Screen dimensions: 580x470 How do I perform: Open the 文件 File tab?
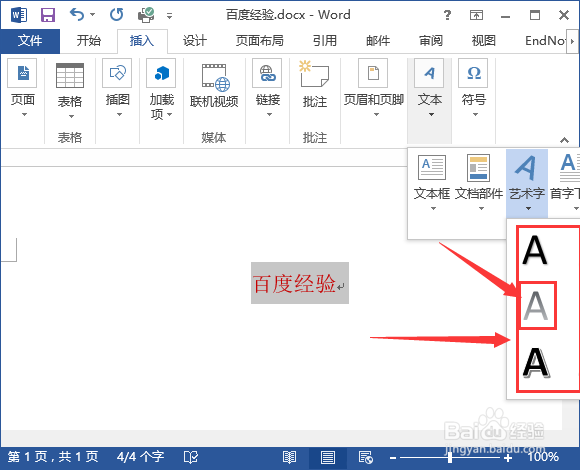(x=30, y=41)
